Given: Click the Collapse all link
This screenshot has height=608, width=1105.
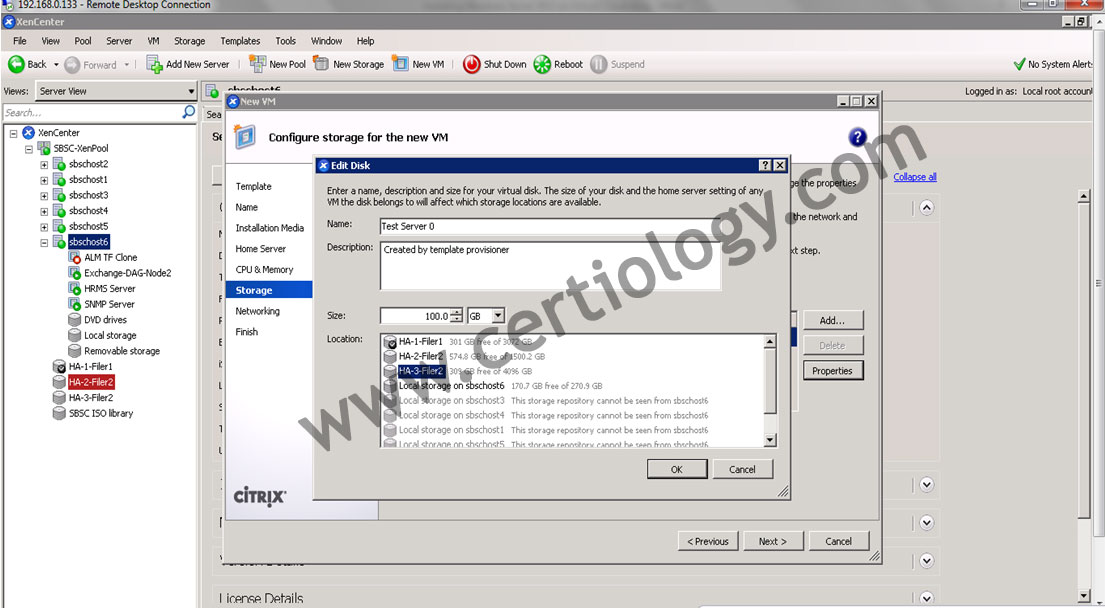Looking at the screenshot, I should (915, 177).
